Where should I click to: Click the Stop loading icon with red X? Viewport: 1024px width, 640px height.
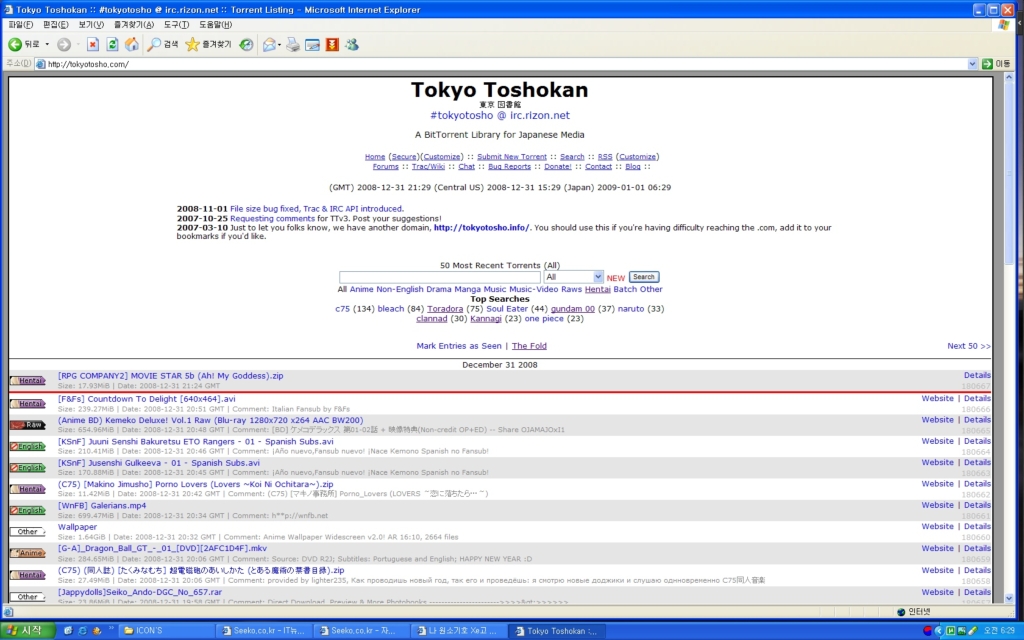pos(93,44)
